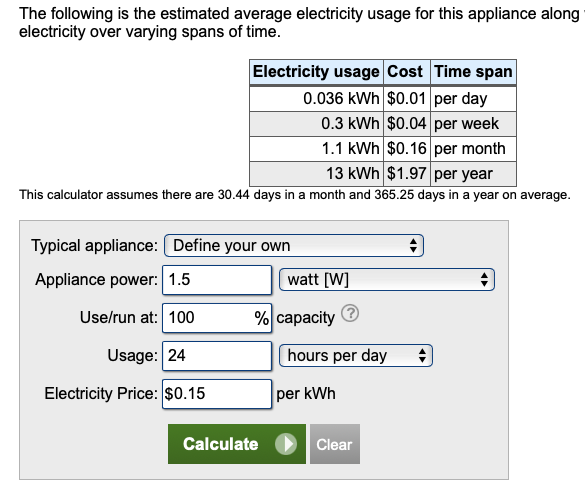585x486 pixels.
Task: Click the Time span column header
Action: tap(473, 72)
